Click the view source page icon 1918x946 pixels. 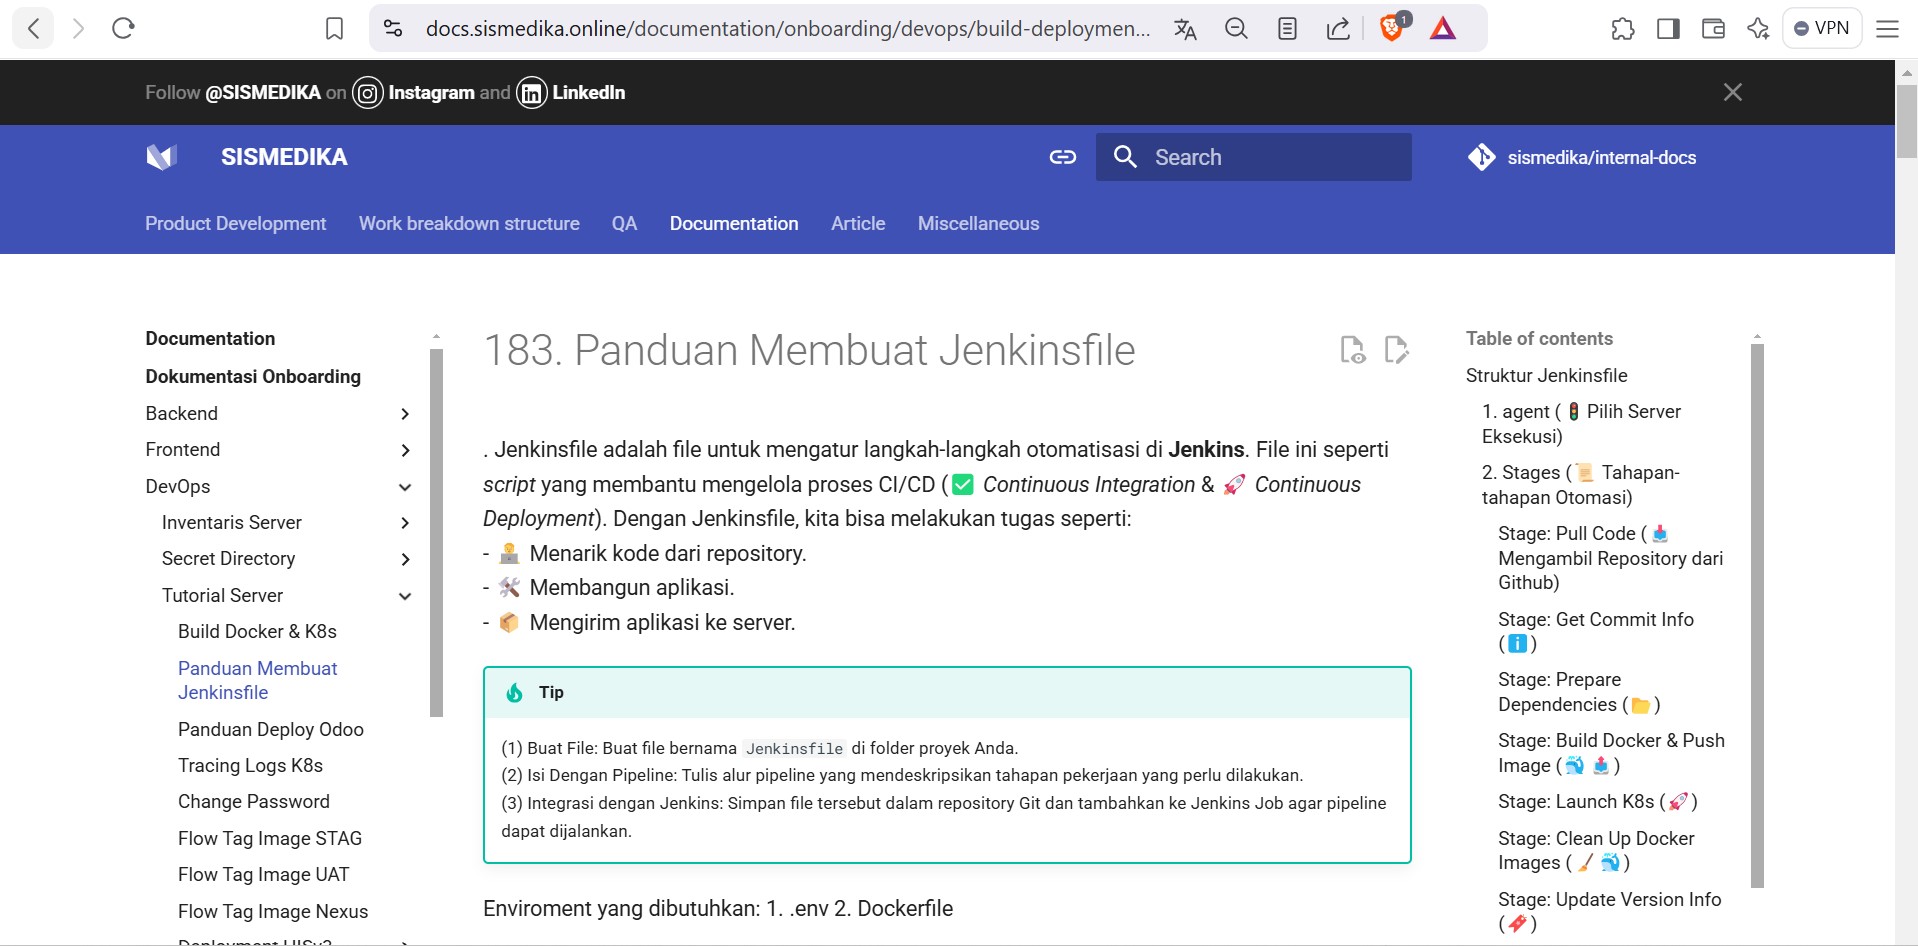pyautogui.click(x=1352, y=350)
